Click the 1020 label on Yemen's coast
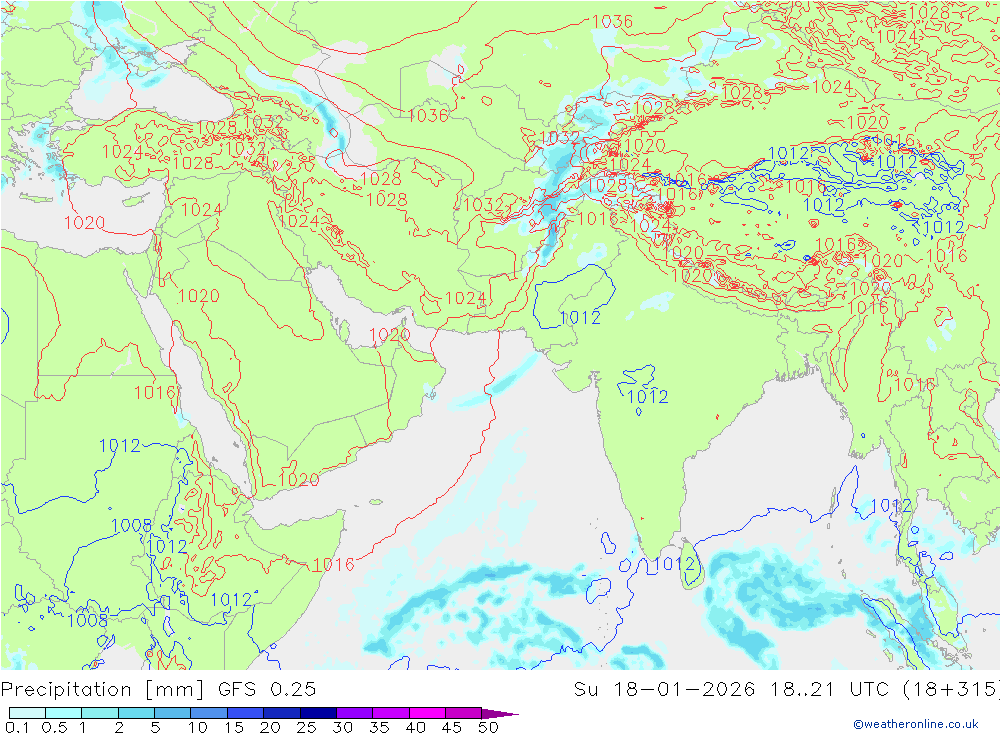 [x=298, y=480]
